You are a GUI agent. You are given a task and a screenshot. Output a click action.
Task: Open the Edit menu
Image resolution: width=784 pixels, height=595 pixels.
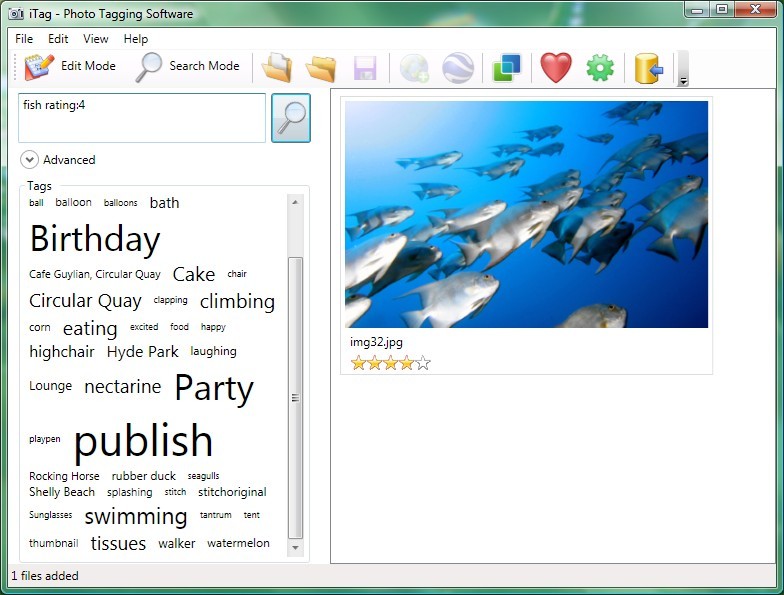point(58,39)
